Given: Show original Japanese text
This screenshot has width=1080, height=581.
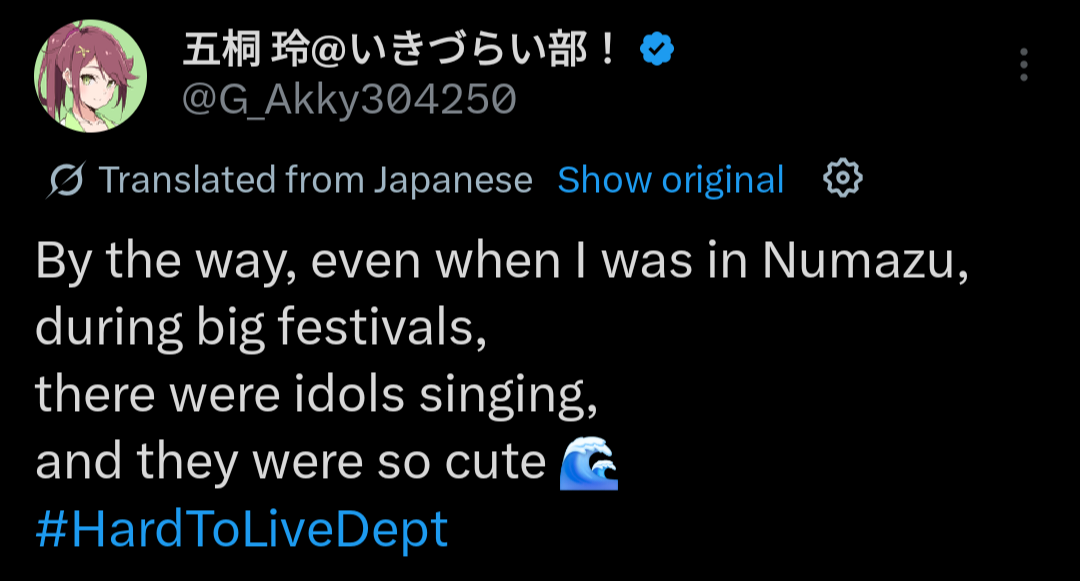Looking at the screenshot, I should 670,180.
